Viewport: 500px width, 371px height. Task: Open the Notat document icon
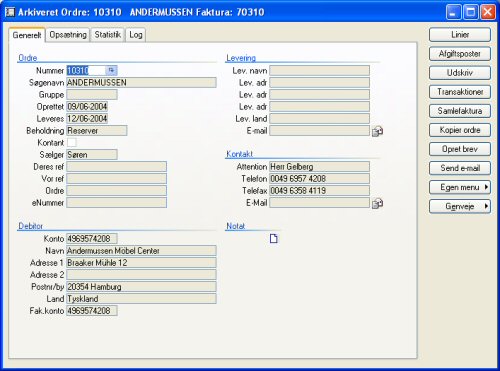[x=274, y=238]
